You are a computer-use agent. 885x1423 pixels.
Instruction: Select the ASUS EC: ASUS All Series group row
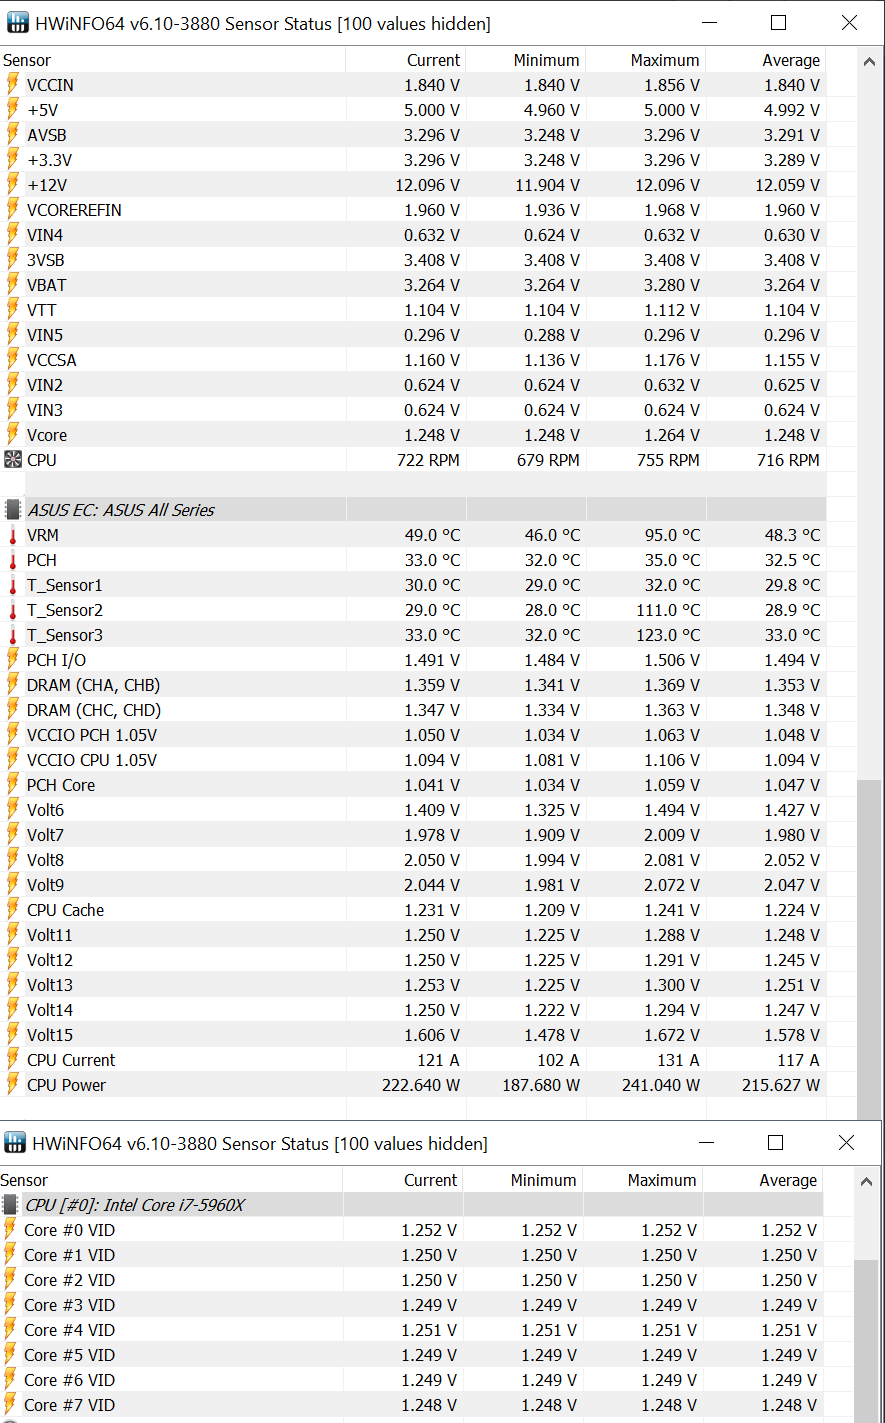[414, 510]
